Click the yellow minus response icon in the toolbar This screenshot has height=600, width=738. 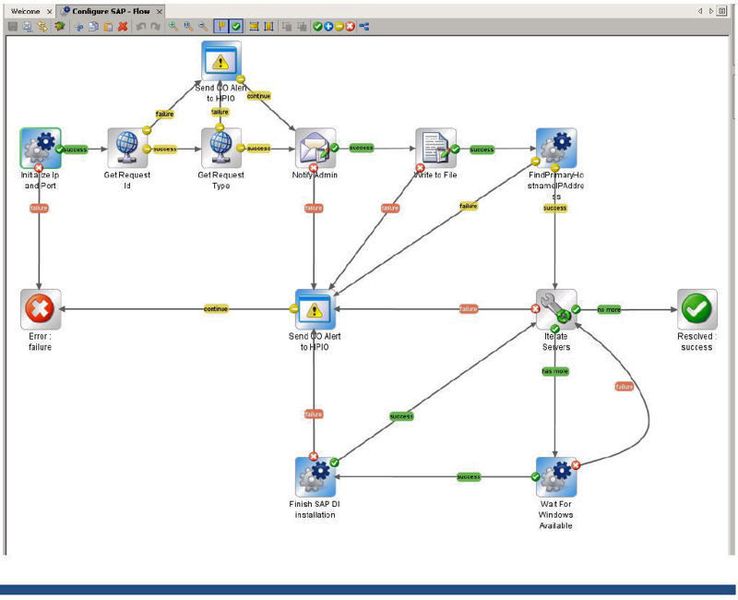[x=339, y=26]
